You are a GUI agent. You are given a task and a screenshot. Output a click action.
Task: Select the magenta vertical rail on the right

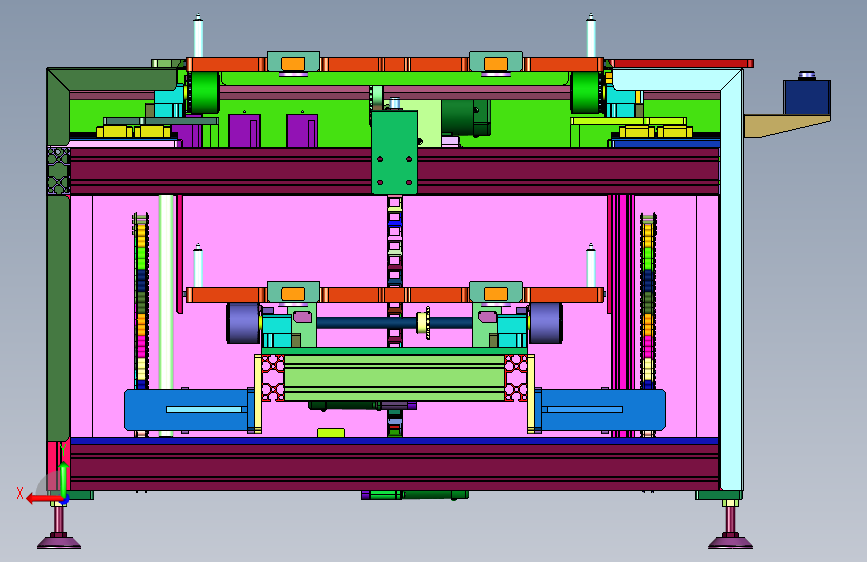[x=623, y=315]
